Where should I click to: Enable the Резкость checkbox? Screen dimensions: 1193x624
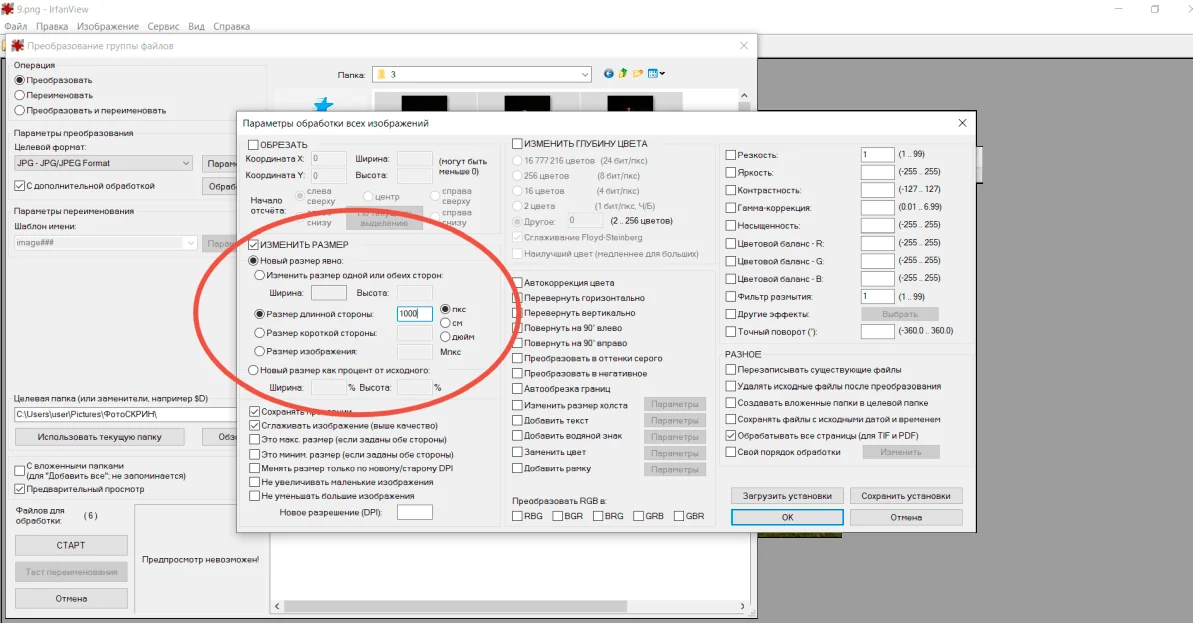coord(730,155)
